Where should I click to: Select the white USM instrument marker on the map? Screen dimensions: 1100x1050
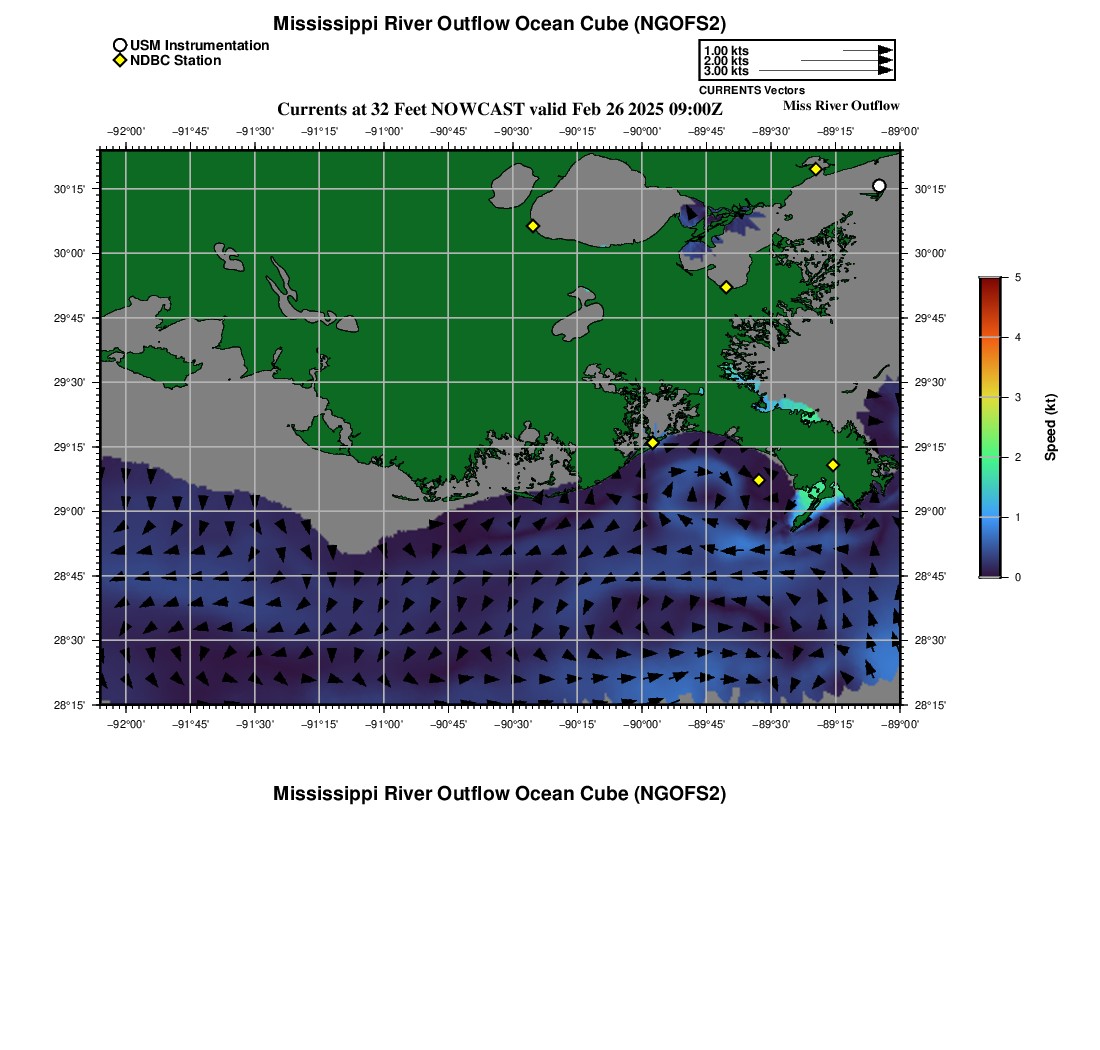point(879,186)
